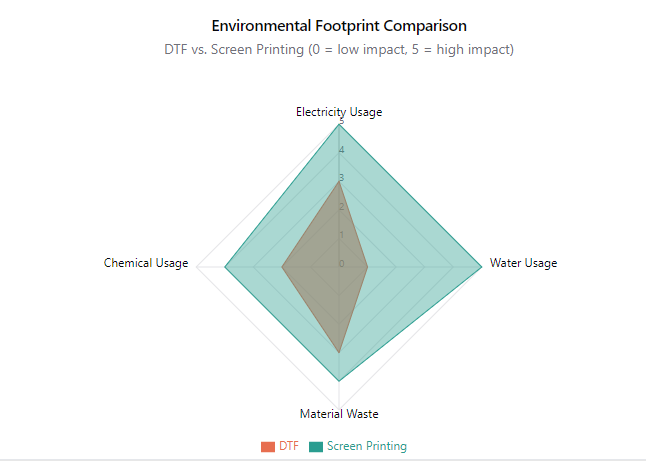The height and width of the screenshot is (461, 646).
Task: Select the Water Usage axis label
Action: coord(523,264)
